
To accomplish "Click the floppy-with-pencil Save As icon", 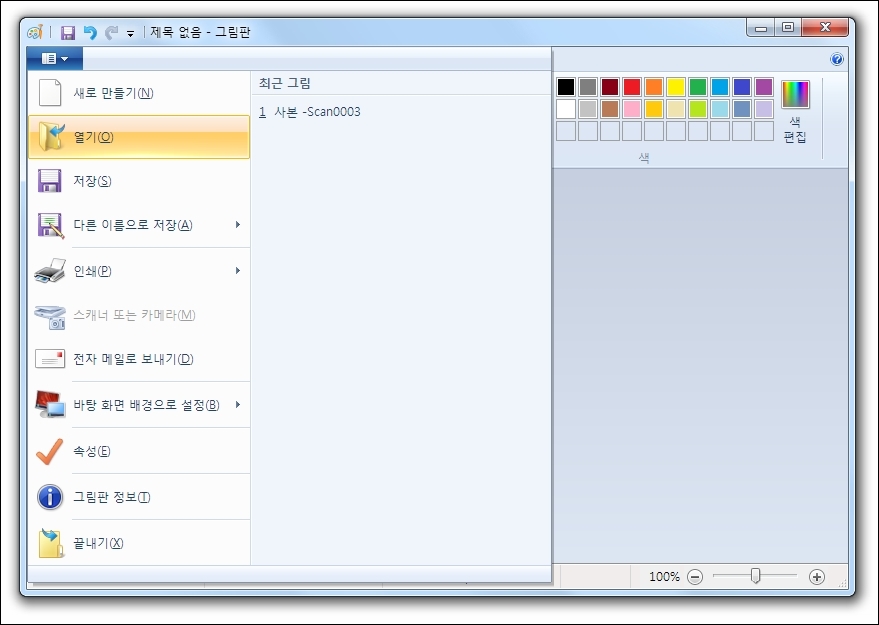I will 50,225.
